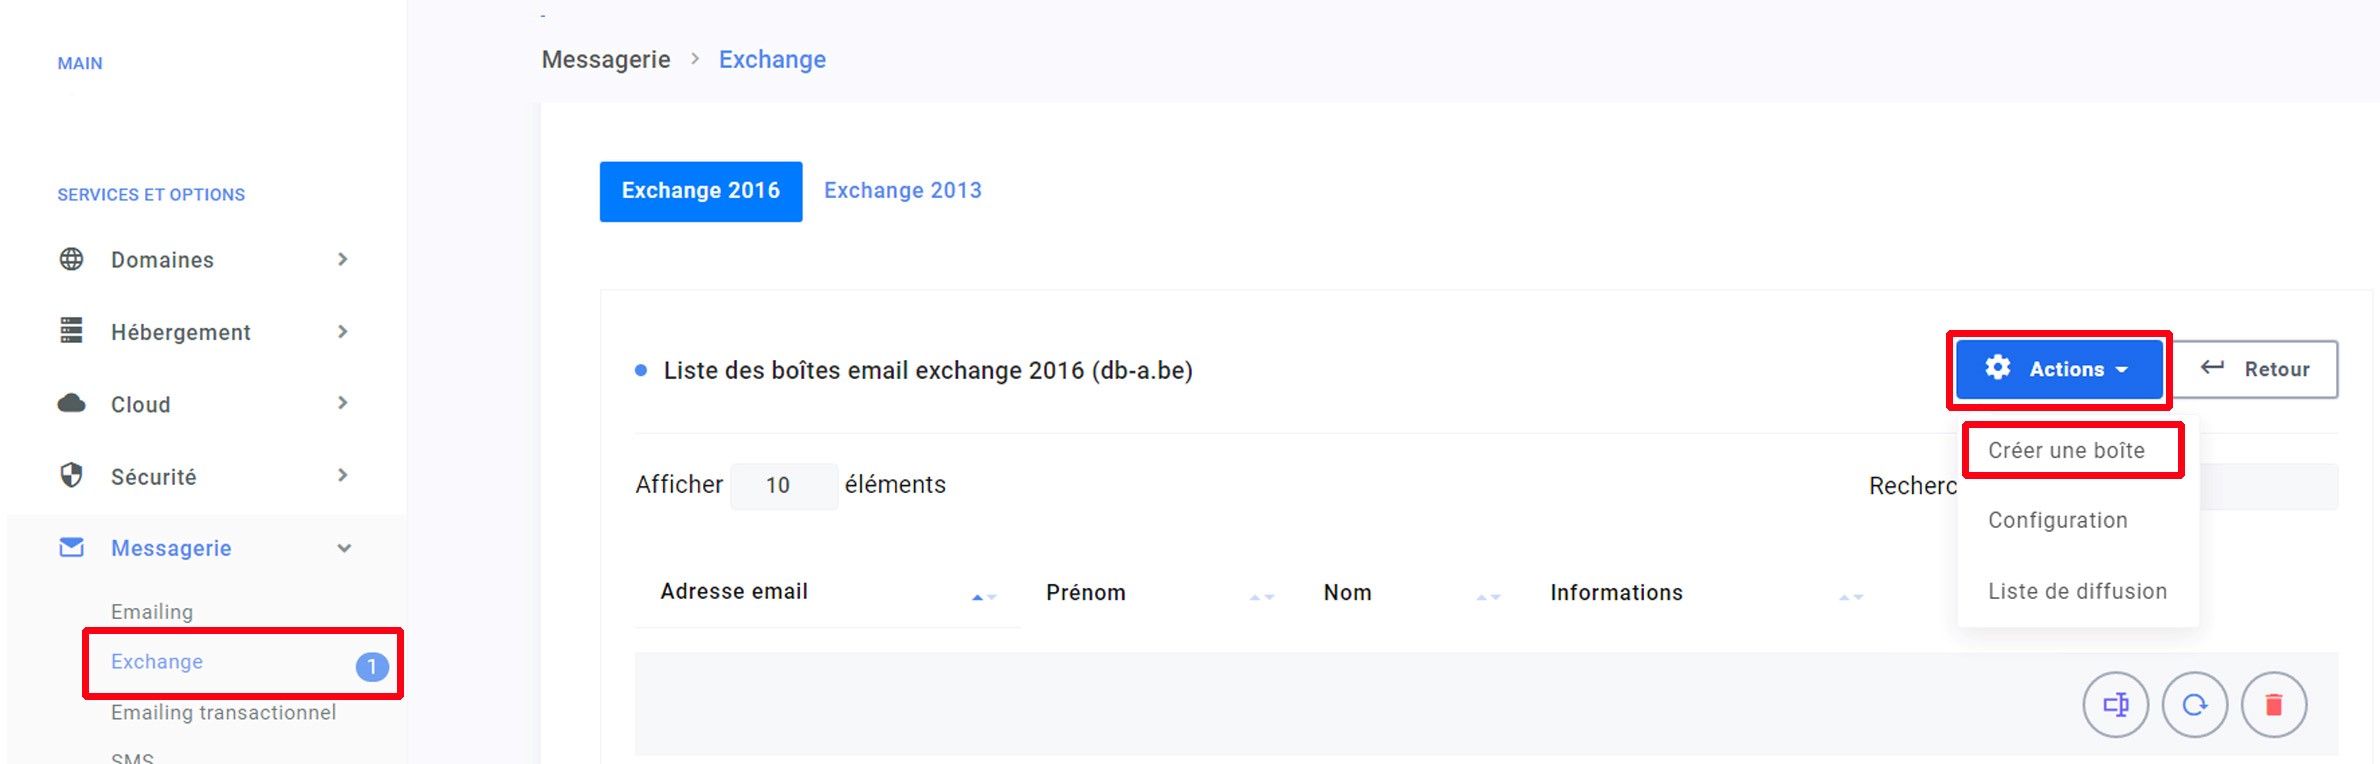
Task: Click the Afficher elements count field
Action: click(783, 486)
